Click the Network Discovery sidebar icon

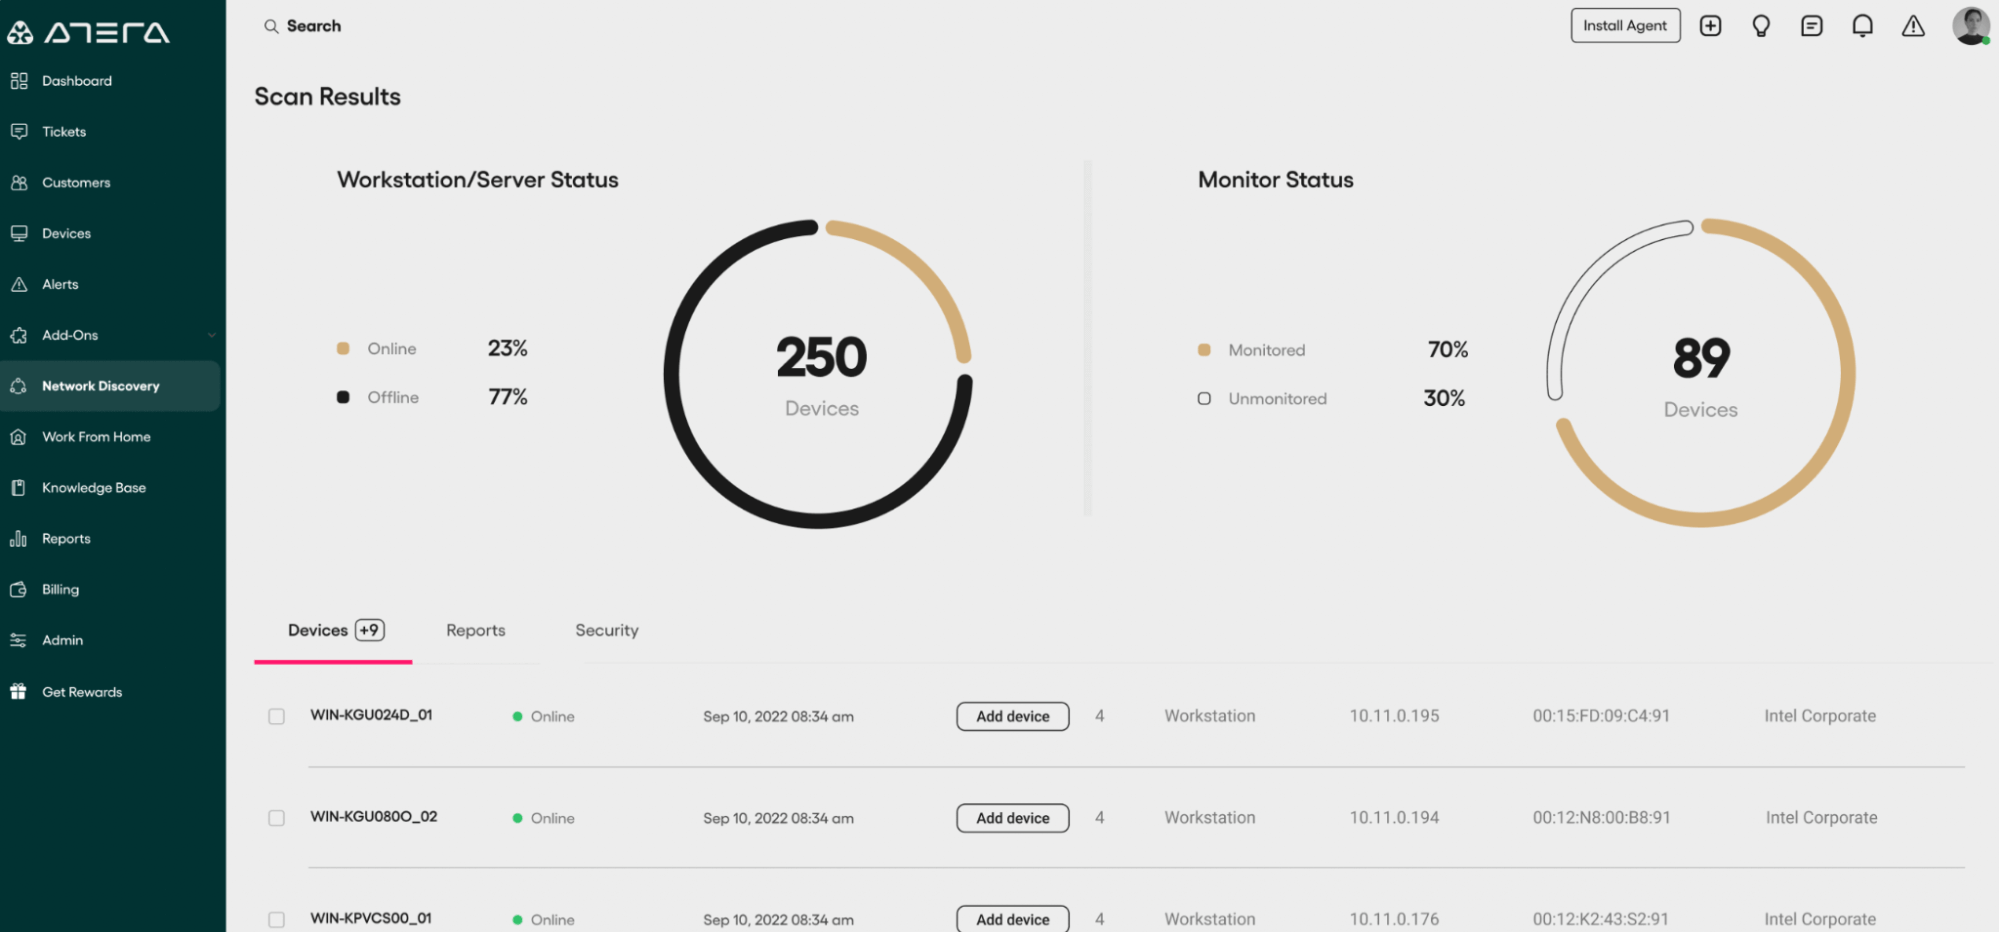point(19,386)
